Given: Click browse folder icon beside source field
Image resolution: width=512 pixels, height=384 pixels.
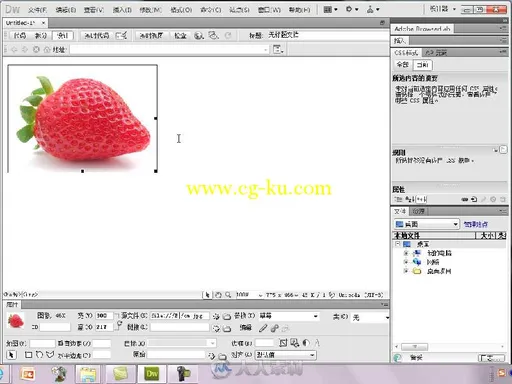Looking at the screenshot, I should pos(227,316).
